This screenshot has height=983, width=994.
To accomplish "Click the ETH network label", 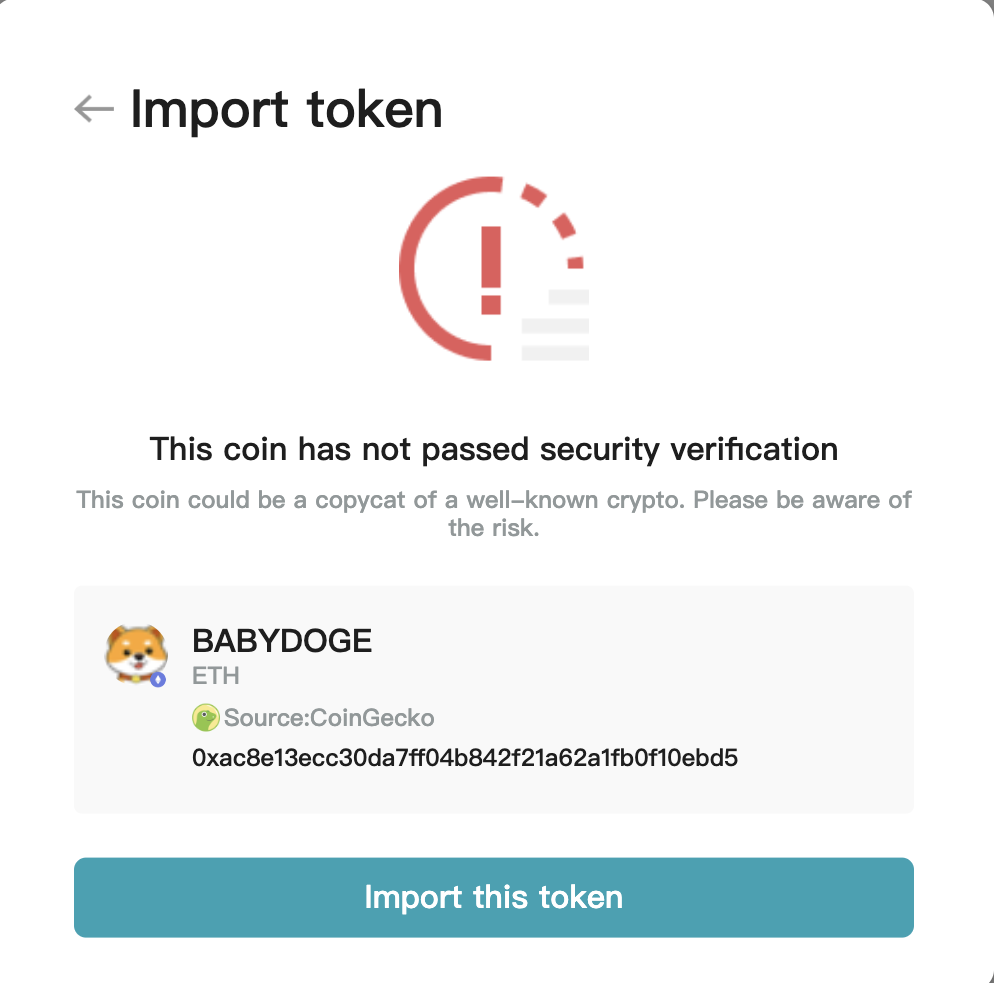I will tap(216, 676).
